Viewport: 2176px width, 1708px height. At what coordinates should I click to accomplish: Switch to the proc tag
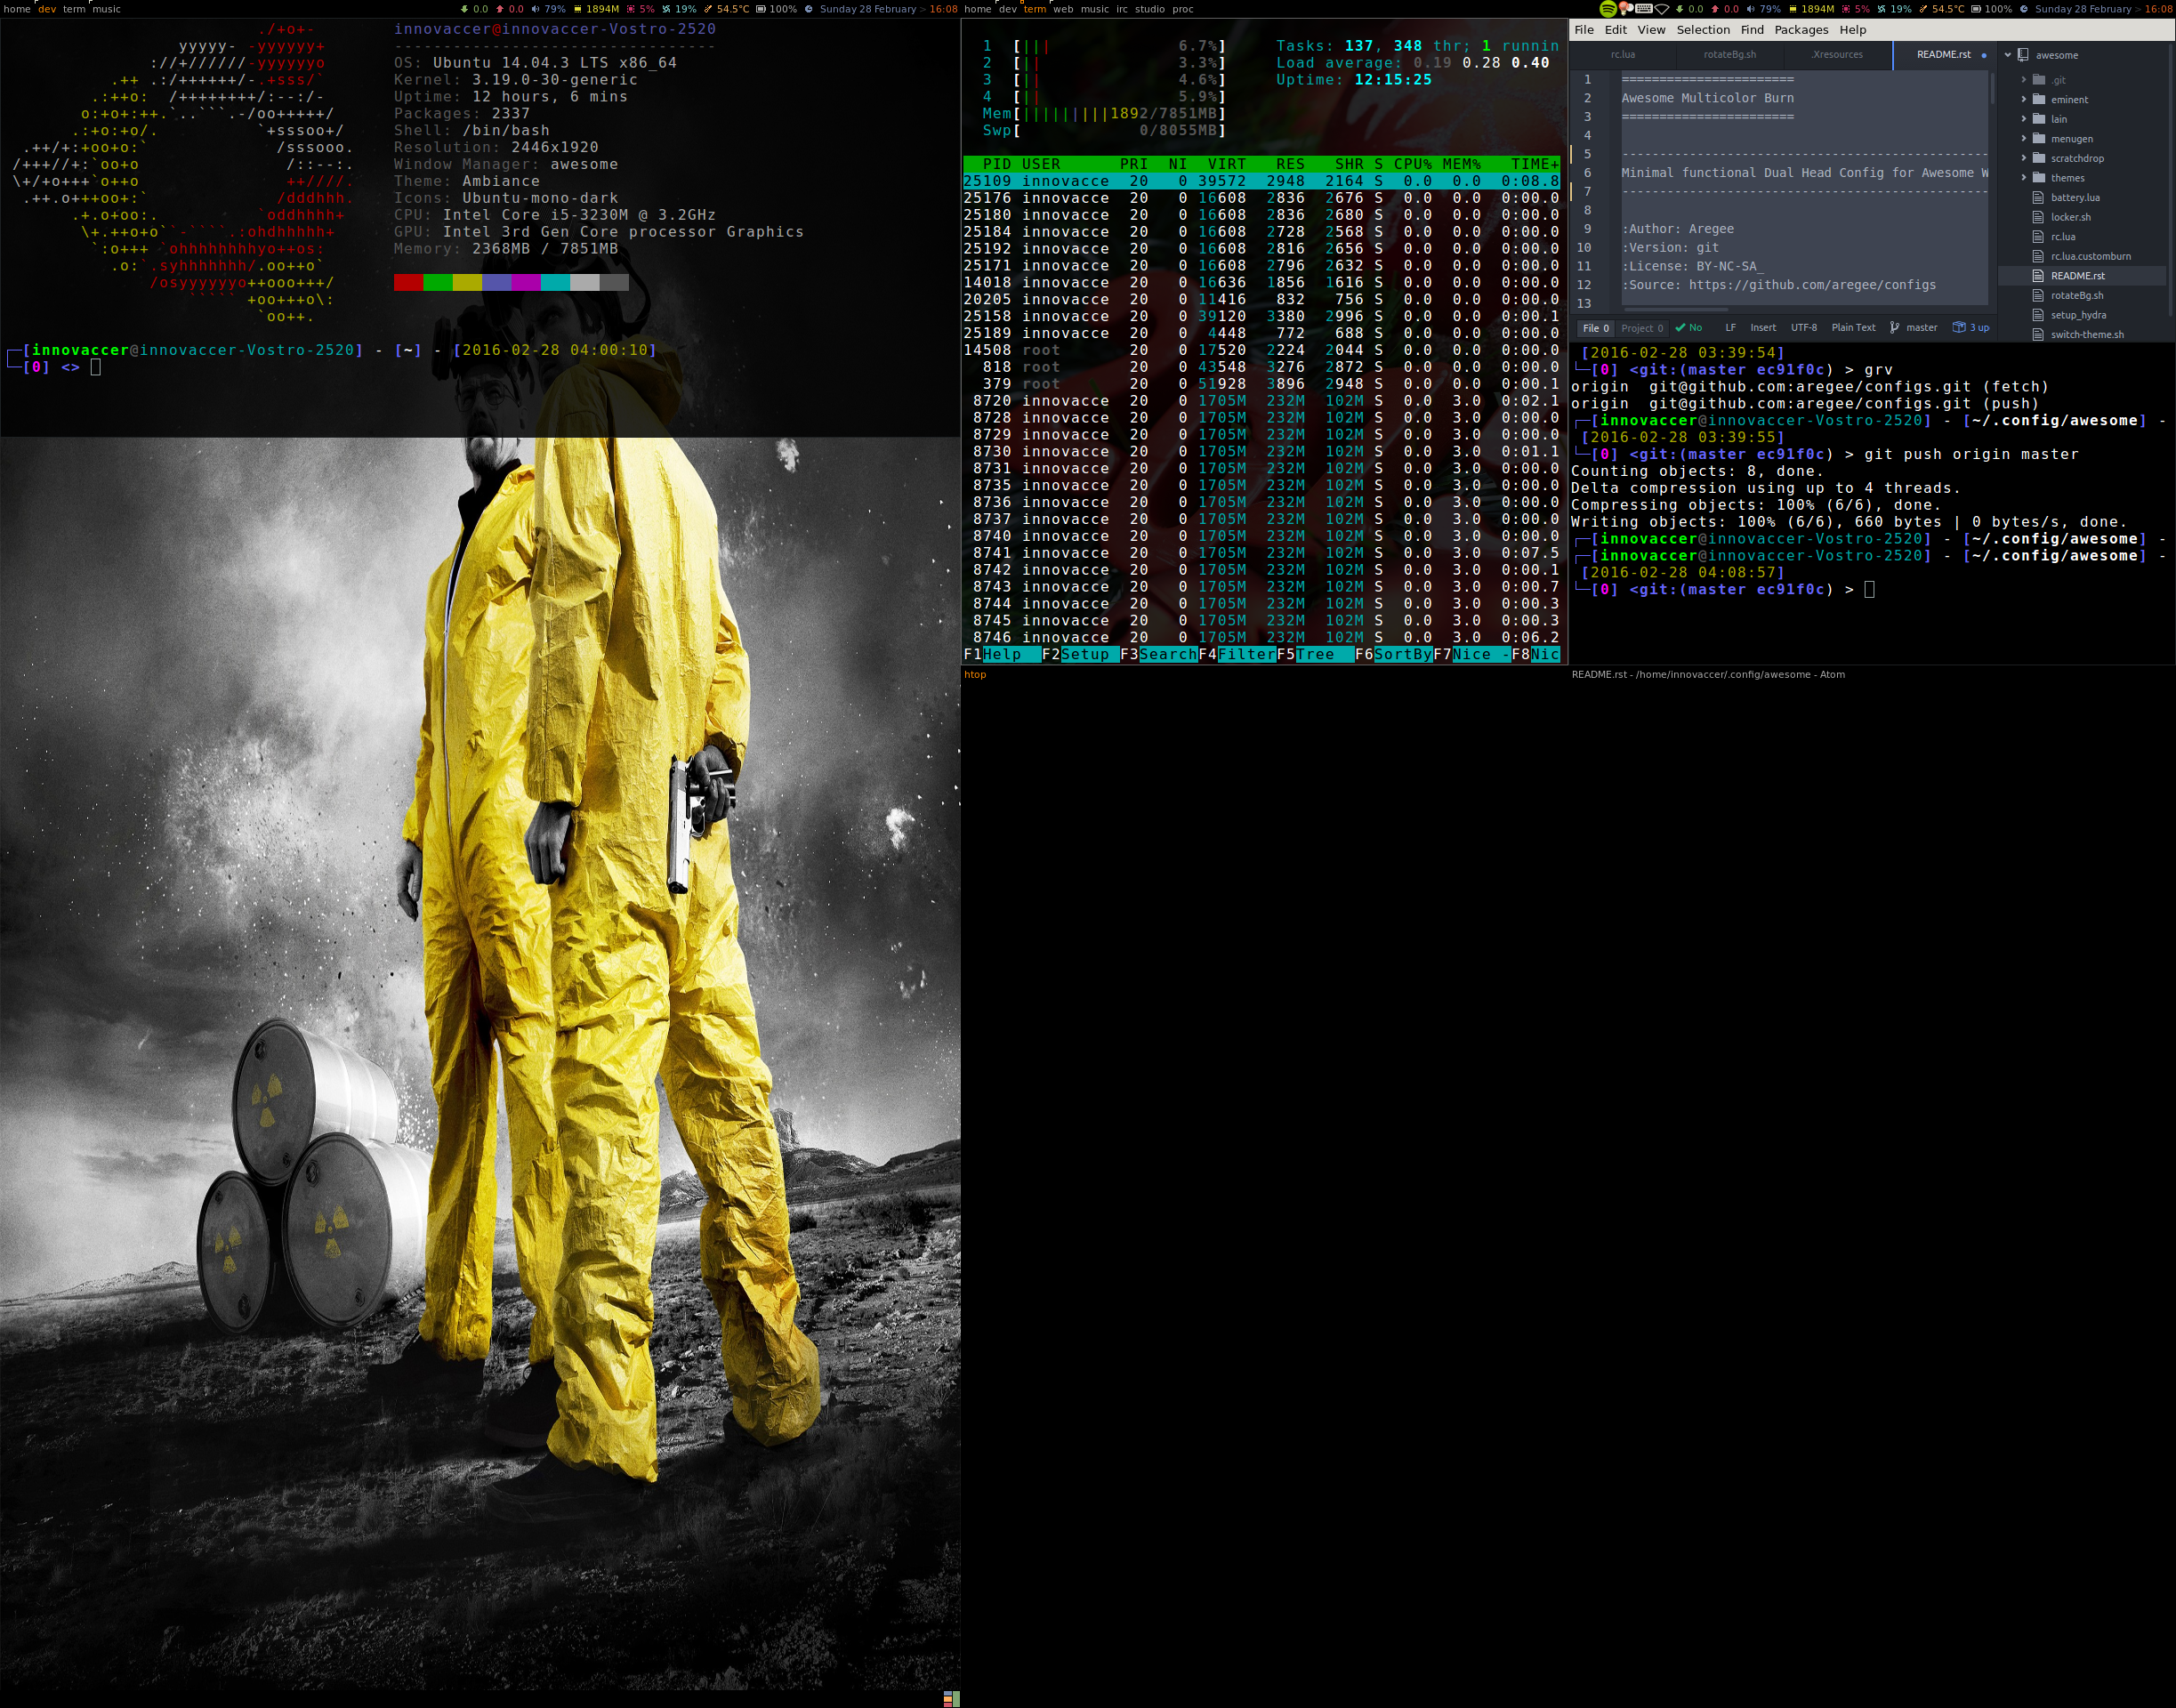(x=1183, y=9)
